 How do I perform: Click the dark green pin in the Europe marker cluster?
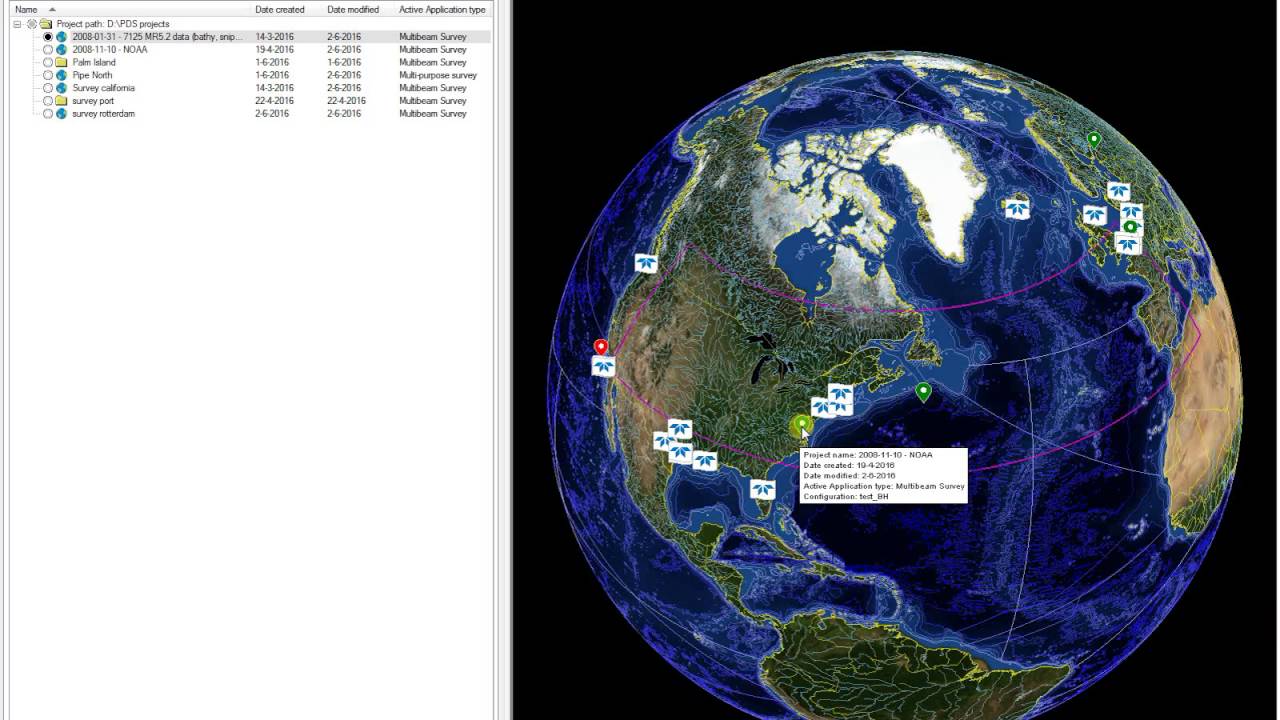click(1130, 227)
